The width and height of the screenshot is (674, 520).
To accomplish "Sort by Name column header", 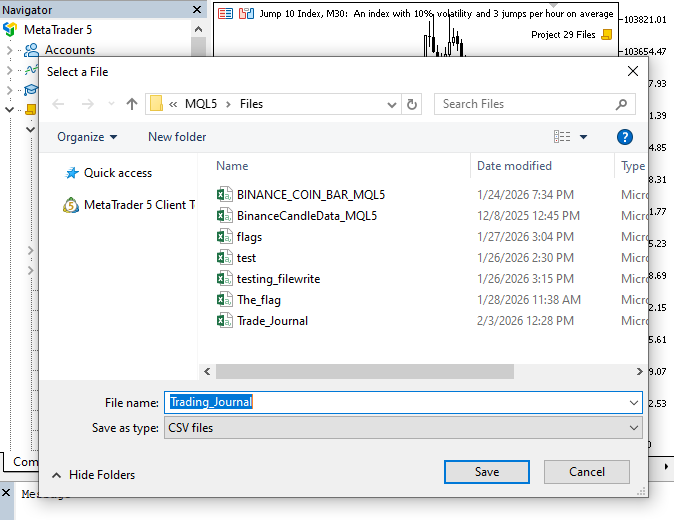I will [x=232, y=166].
